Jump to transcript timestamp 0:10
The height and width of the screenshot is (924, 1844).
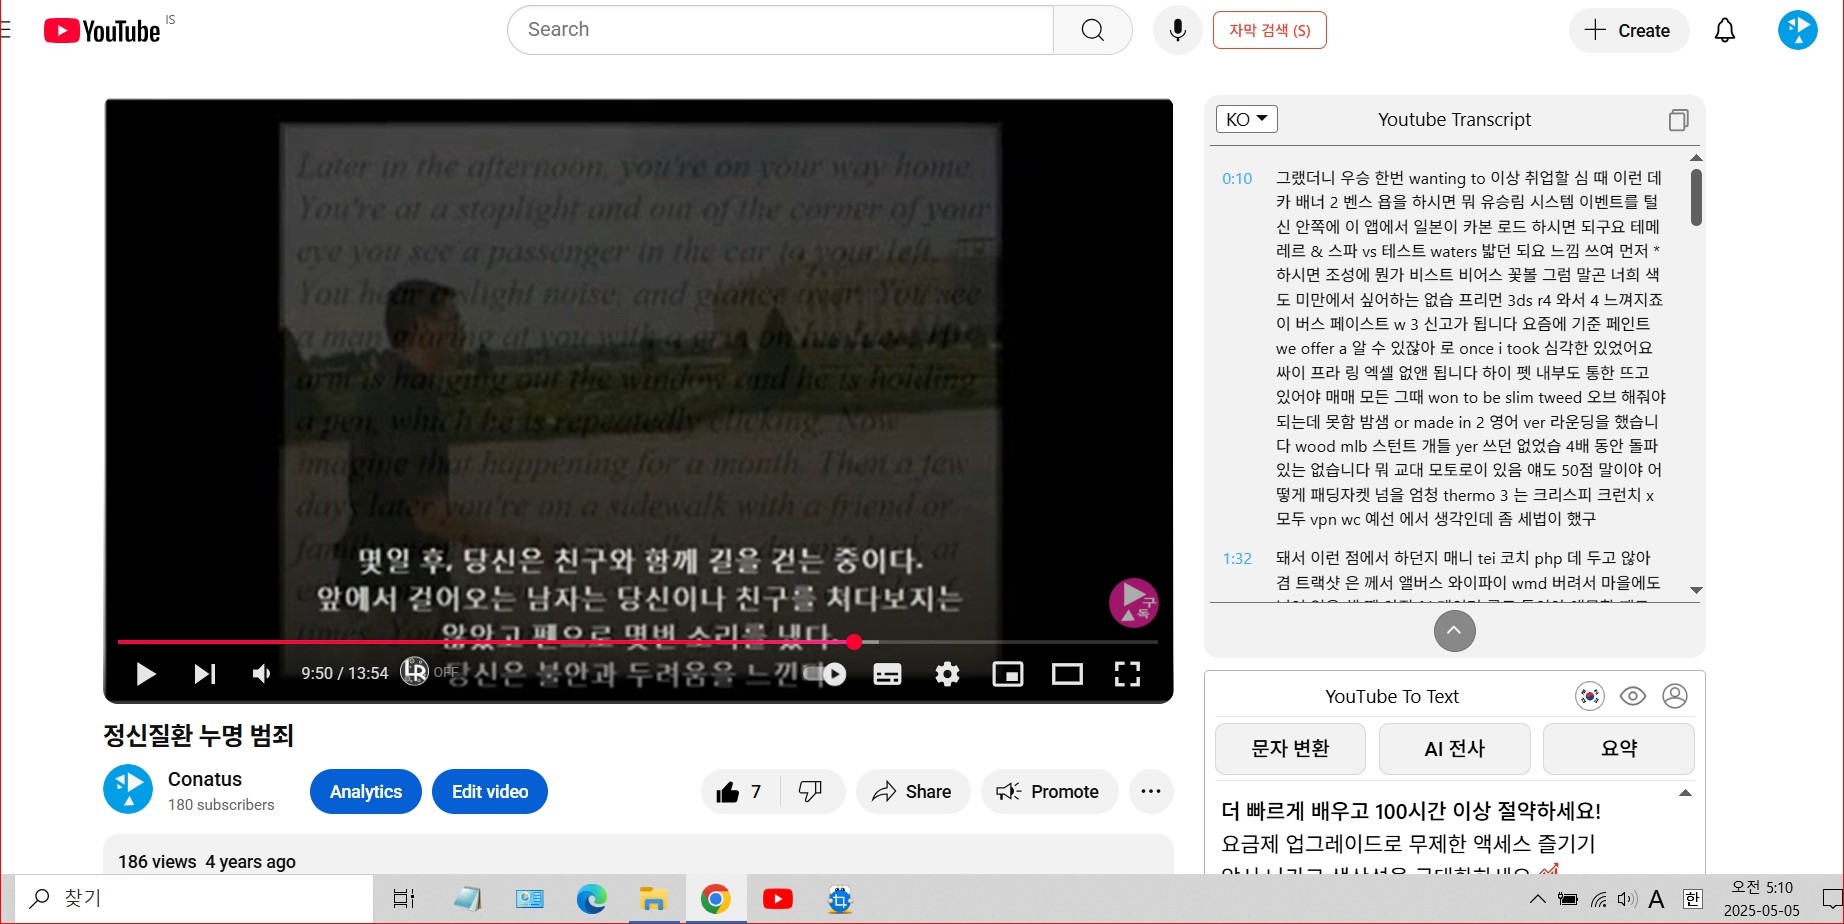click(1237, 178)
